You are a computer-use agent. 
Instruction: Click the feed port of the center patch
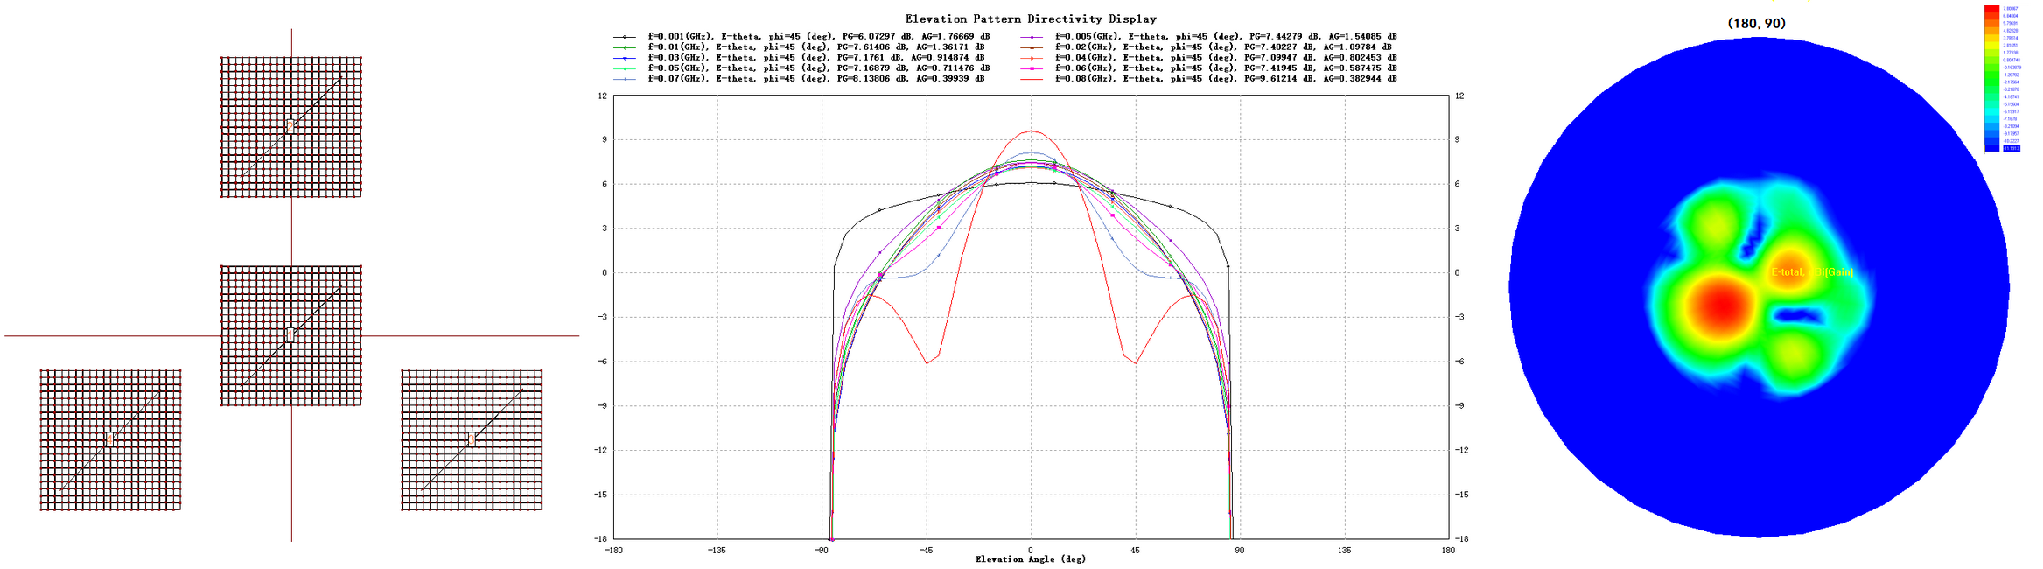point(290,334)
